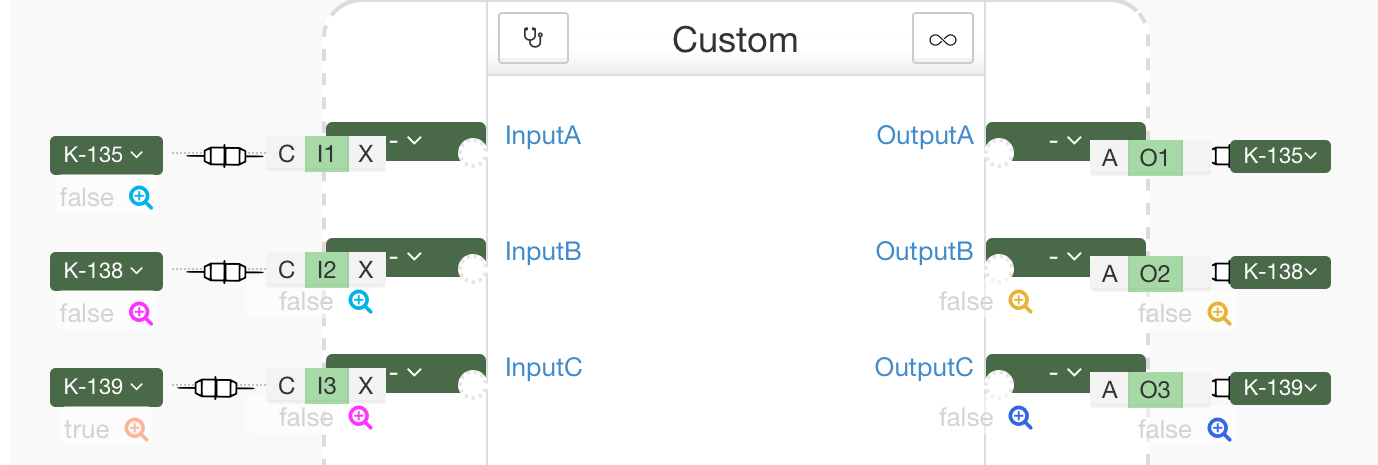Screen dimensions: 1378x465
Task: Toggle the X segment of I1
Action: [366, 154]
